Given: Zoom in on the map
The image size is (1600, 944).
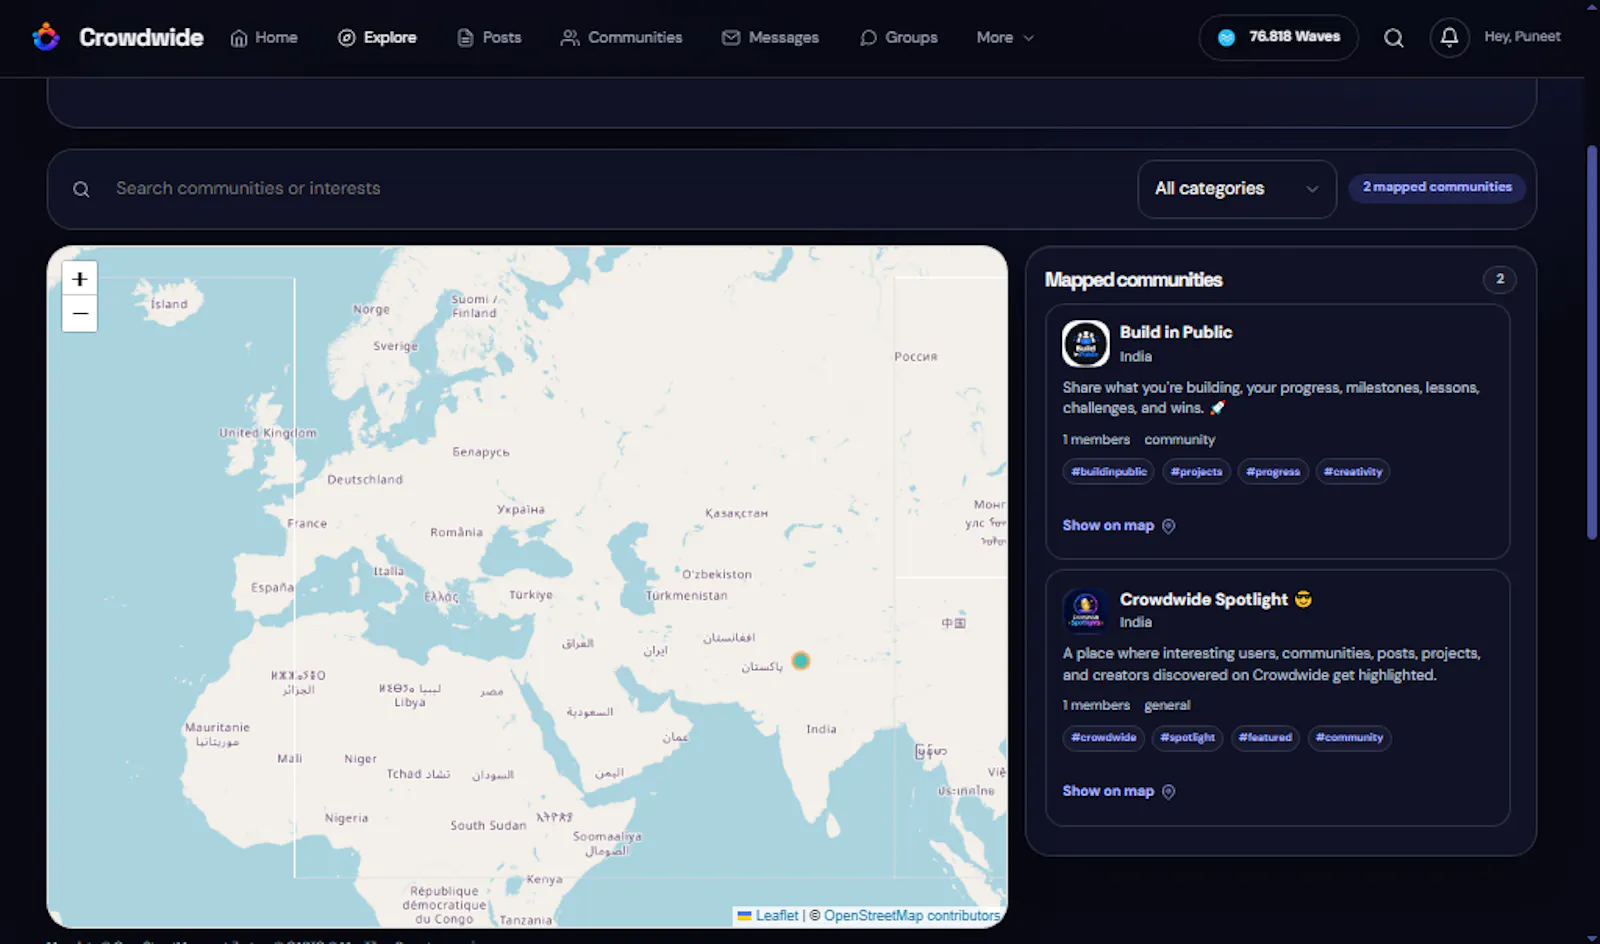Looking at the screenshot, I should (80, 279).
